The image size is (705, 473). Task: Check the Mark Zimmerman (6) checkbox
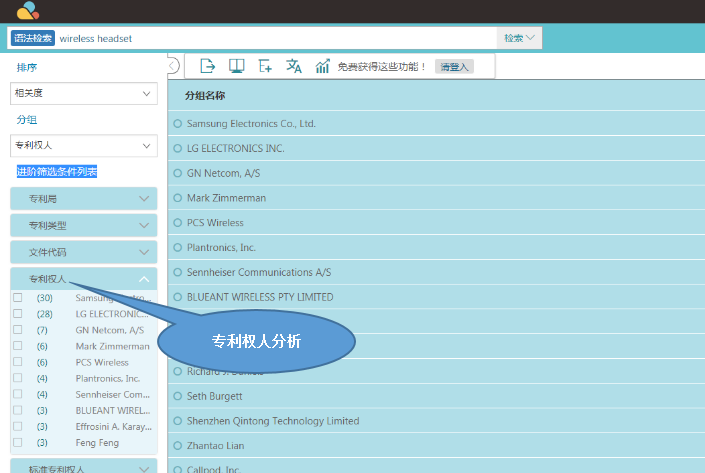tap(18, 345)
